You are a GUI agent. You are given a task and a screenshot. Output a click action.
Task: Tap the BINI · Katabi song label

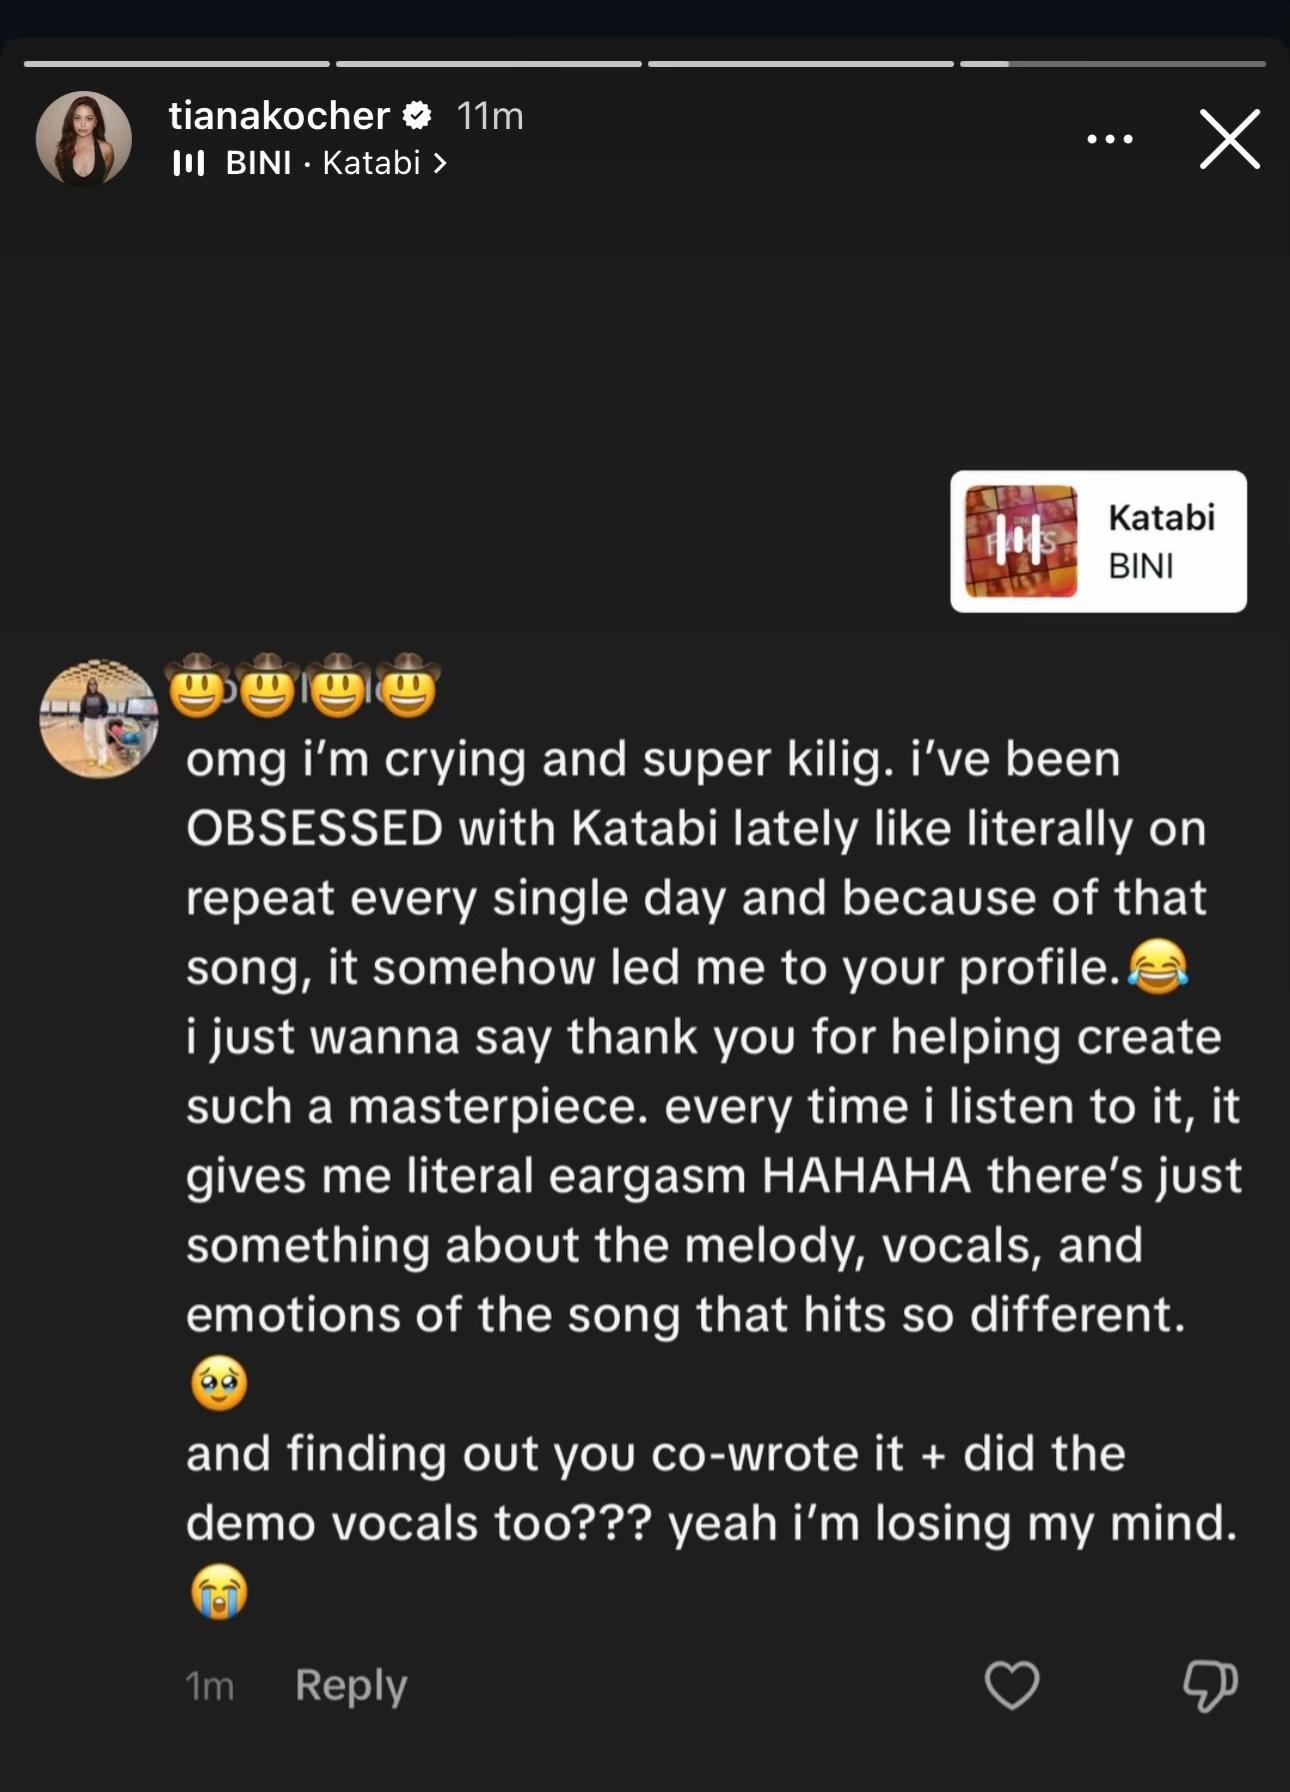tap(323, 163)
